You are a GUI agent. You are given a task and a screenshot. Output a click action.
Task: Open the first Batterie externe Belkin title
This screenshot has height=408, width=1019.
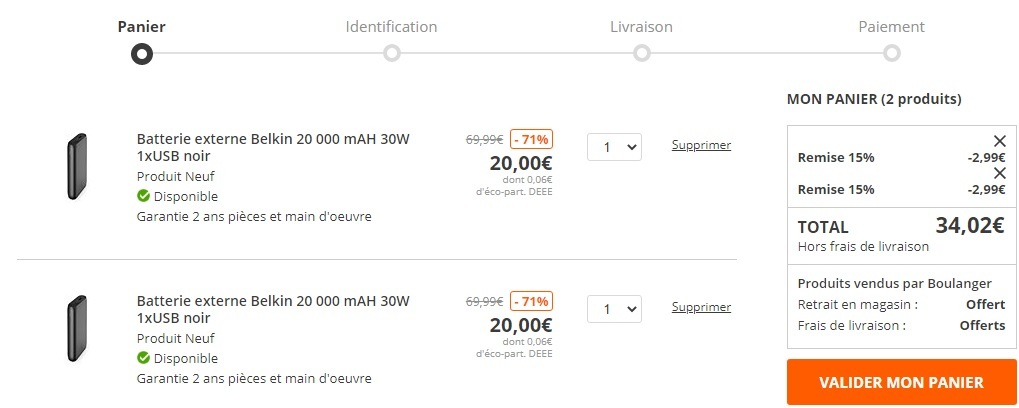pyautogui.click(x=273, y=147)
